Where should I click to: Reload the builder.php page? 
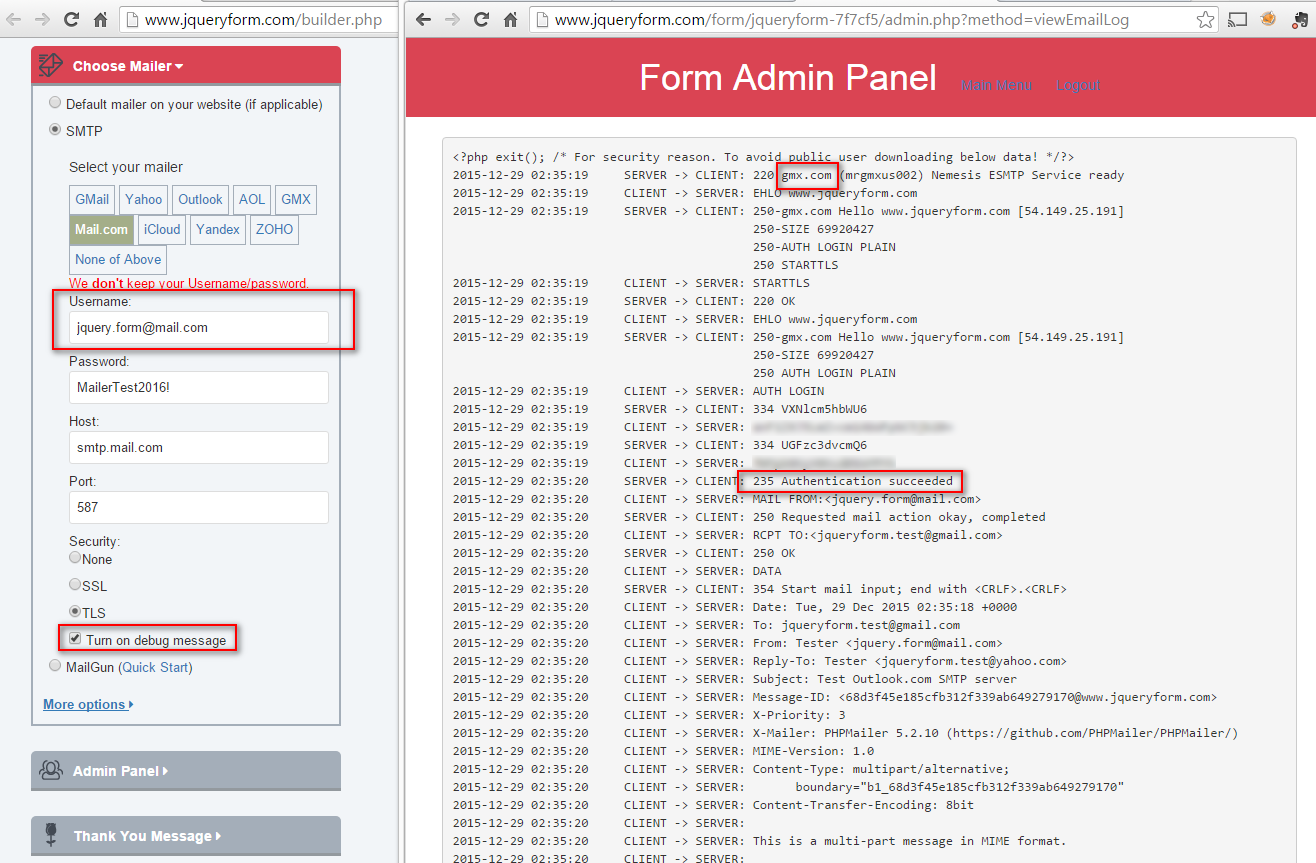[71, 19]
